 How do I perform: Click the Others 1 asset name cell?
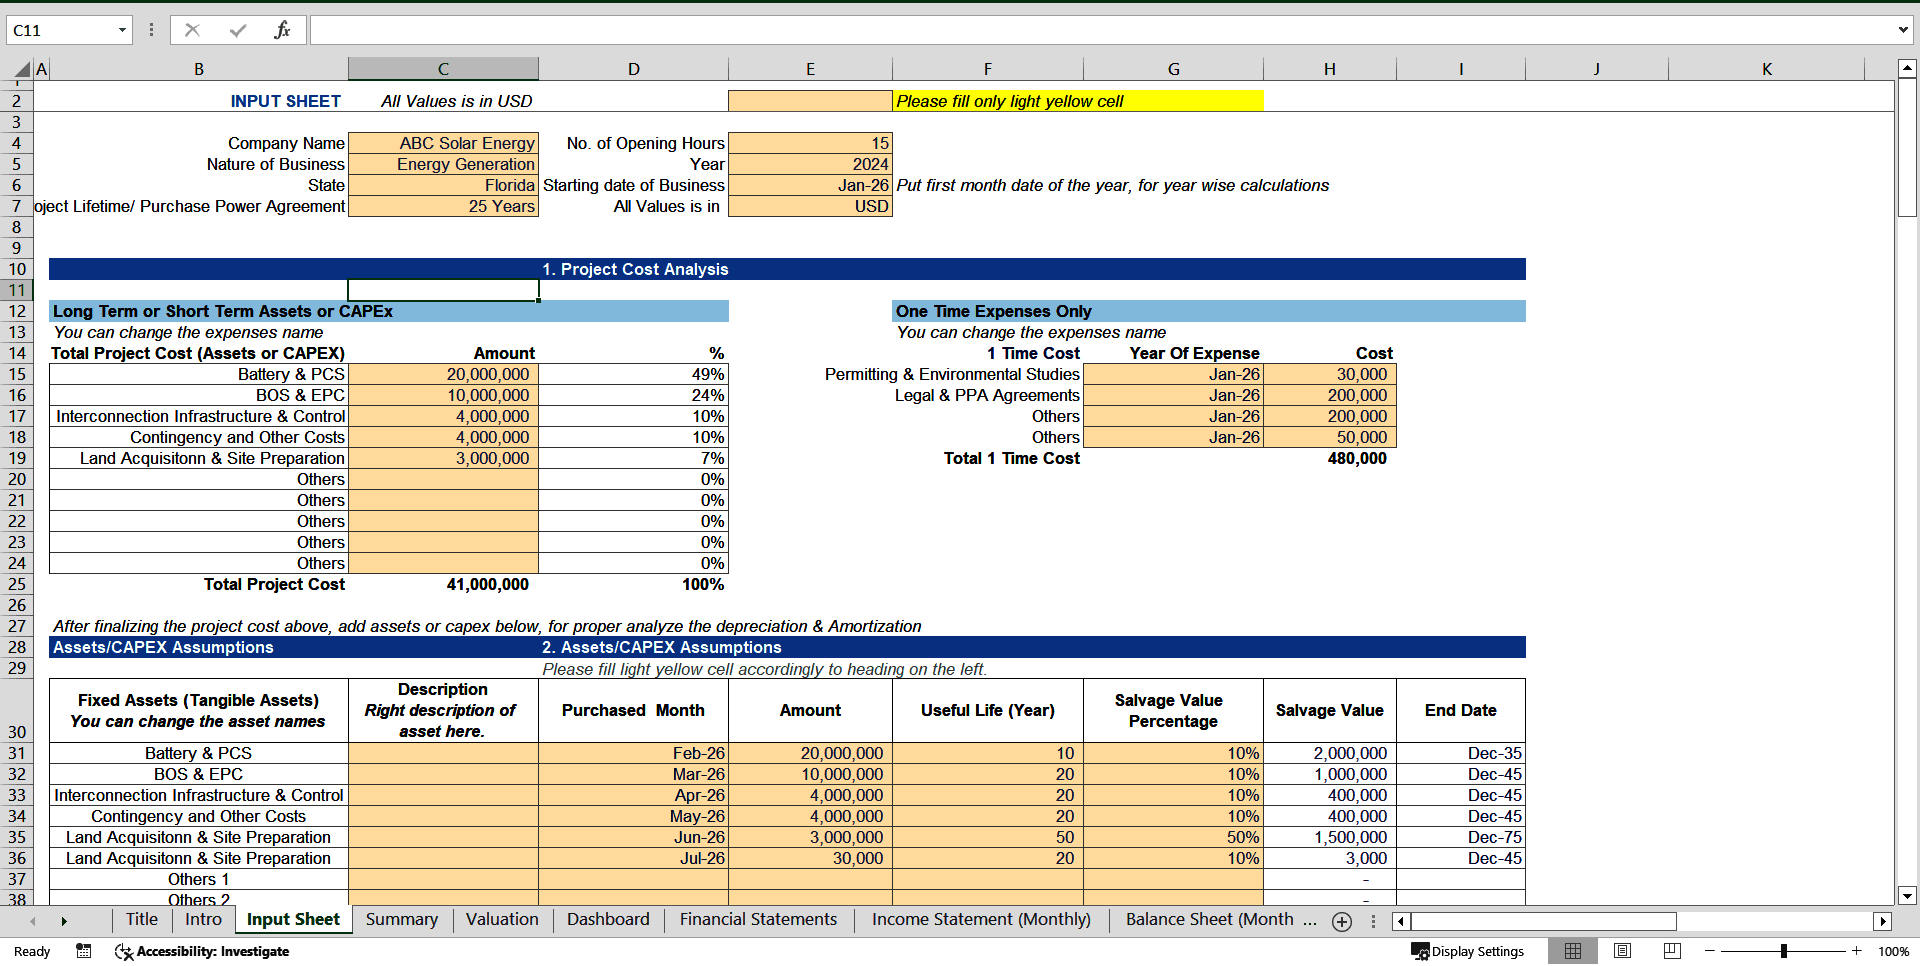coord(198,879)
